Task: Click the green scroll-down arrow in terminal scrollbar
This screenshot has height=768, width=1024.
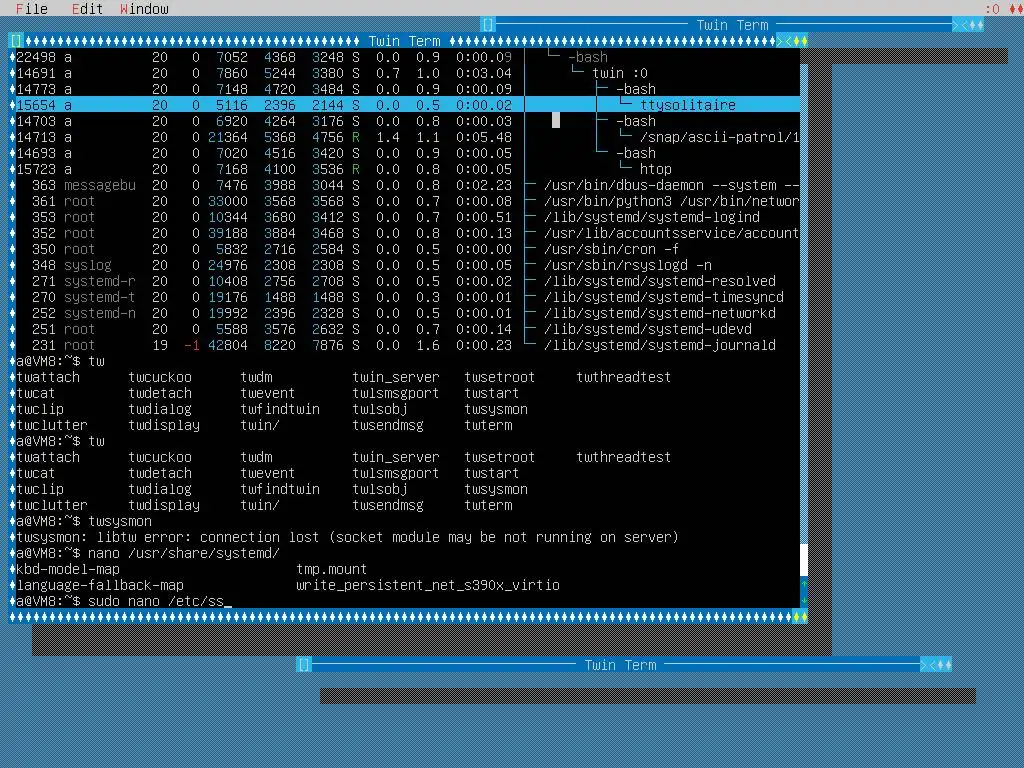Action: [804, 600]
